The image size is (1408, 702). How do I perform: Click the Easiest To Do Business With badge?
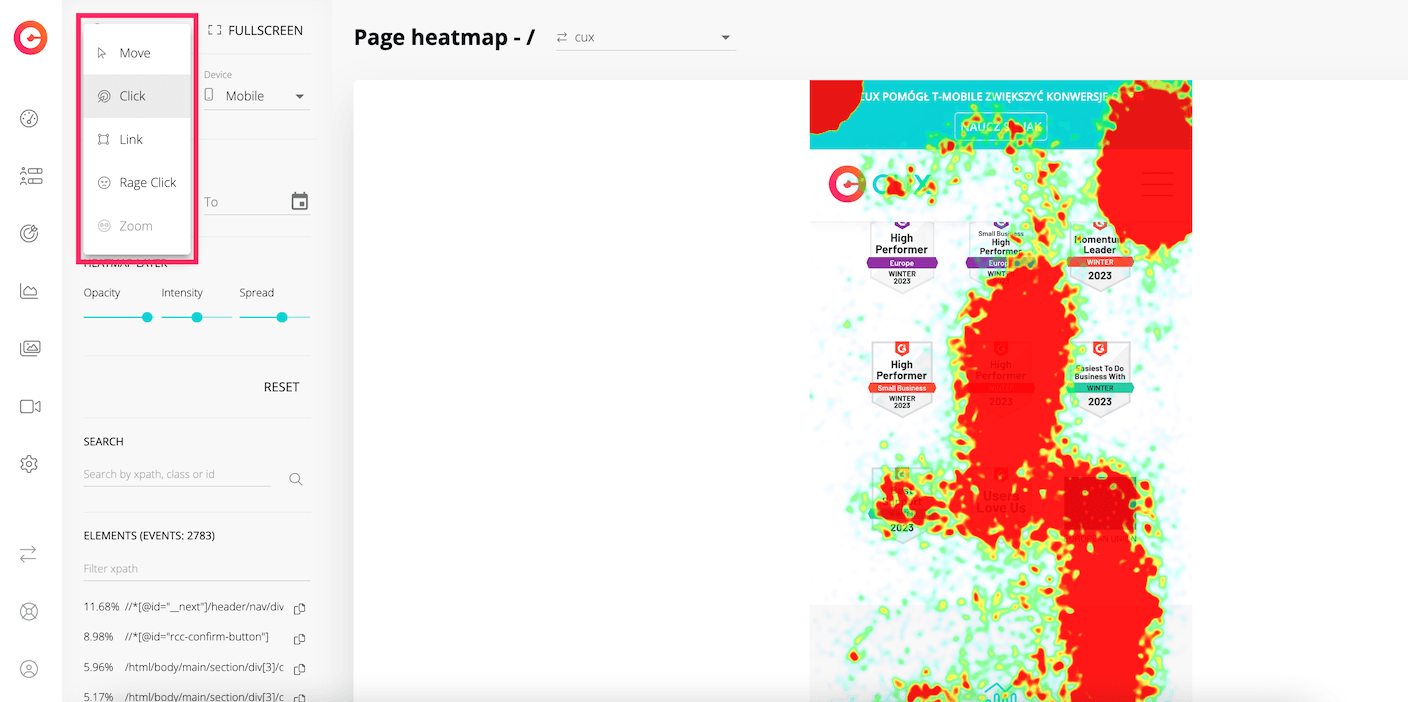point(1100,380)
